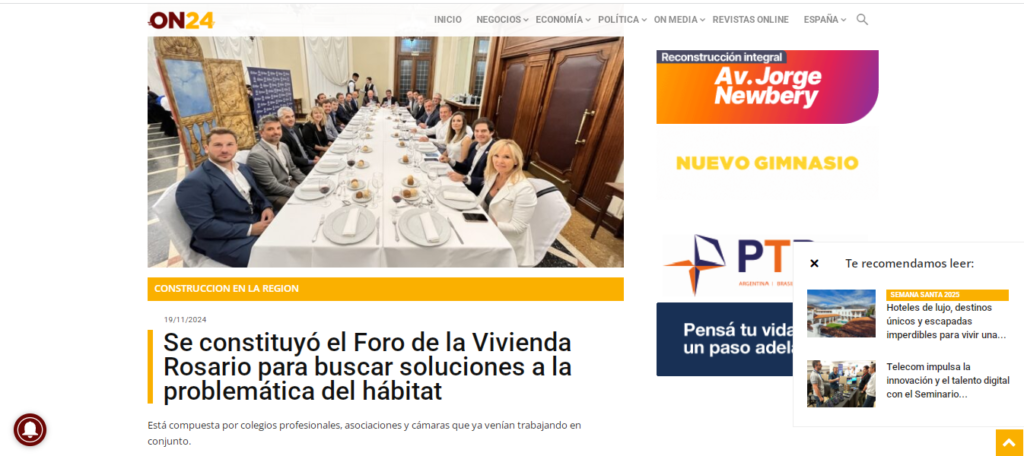Go to the Inicio menu item
The width and height of the screenshot is (1024, 456).
[447, 20]
